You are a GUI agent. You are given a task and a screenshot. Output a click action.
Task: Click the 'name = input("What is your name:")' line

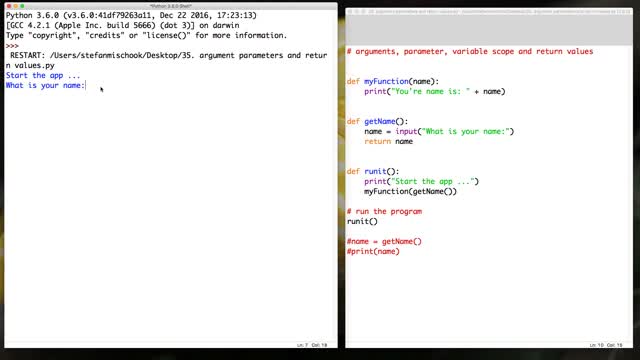point(439,131)
